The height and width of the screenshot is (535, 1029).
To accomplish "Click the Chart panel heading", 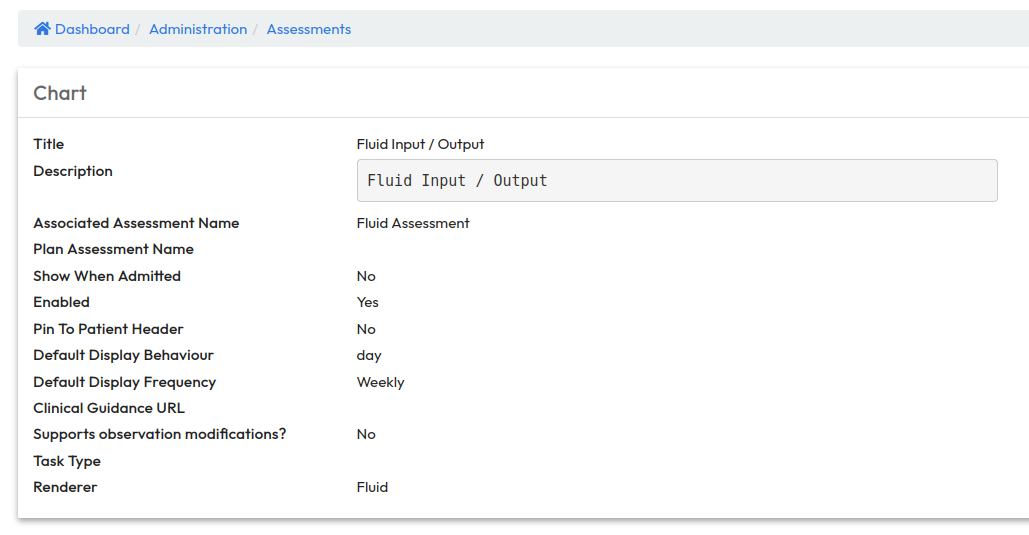I will [60, 93].
